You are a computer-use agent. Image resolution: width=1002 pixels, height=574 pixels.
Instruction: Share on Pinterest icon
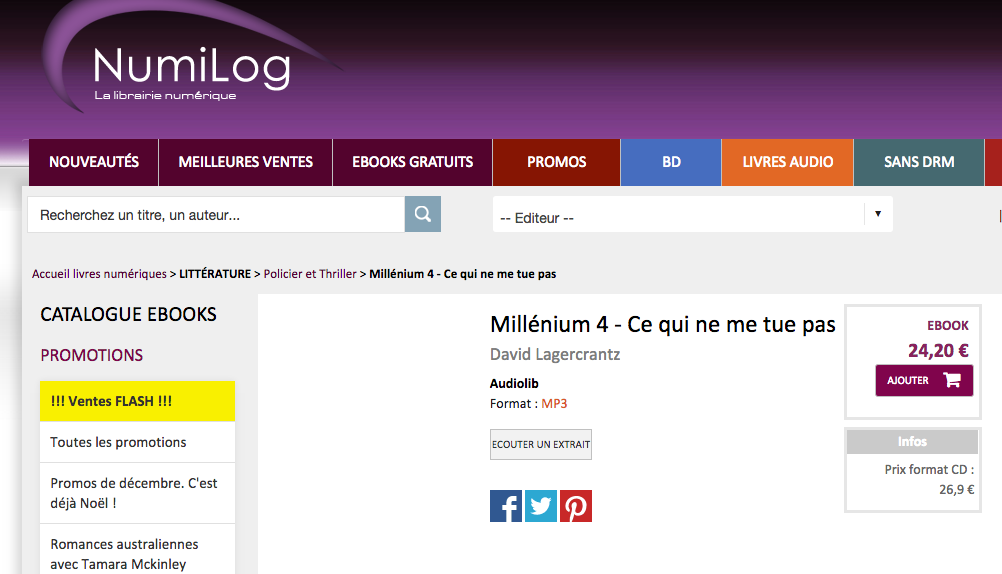click(x=576, y=506)
